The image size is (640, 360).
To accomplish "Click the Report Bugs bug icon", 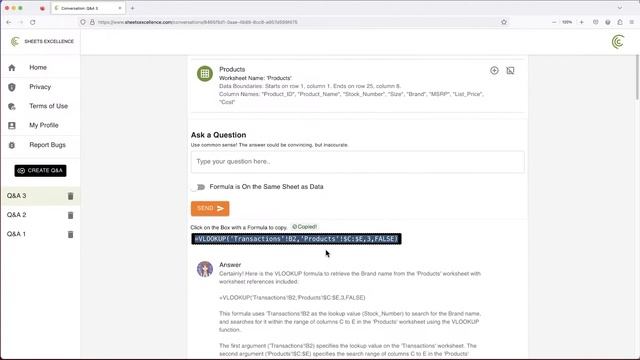I will tap(12, 145).
